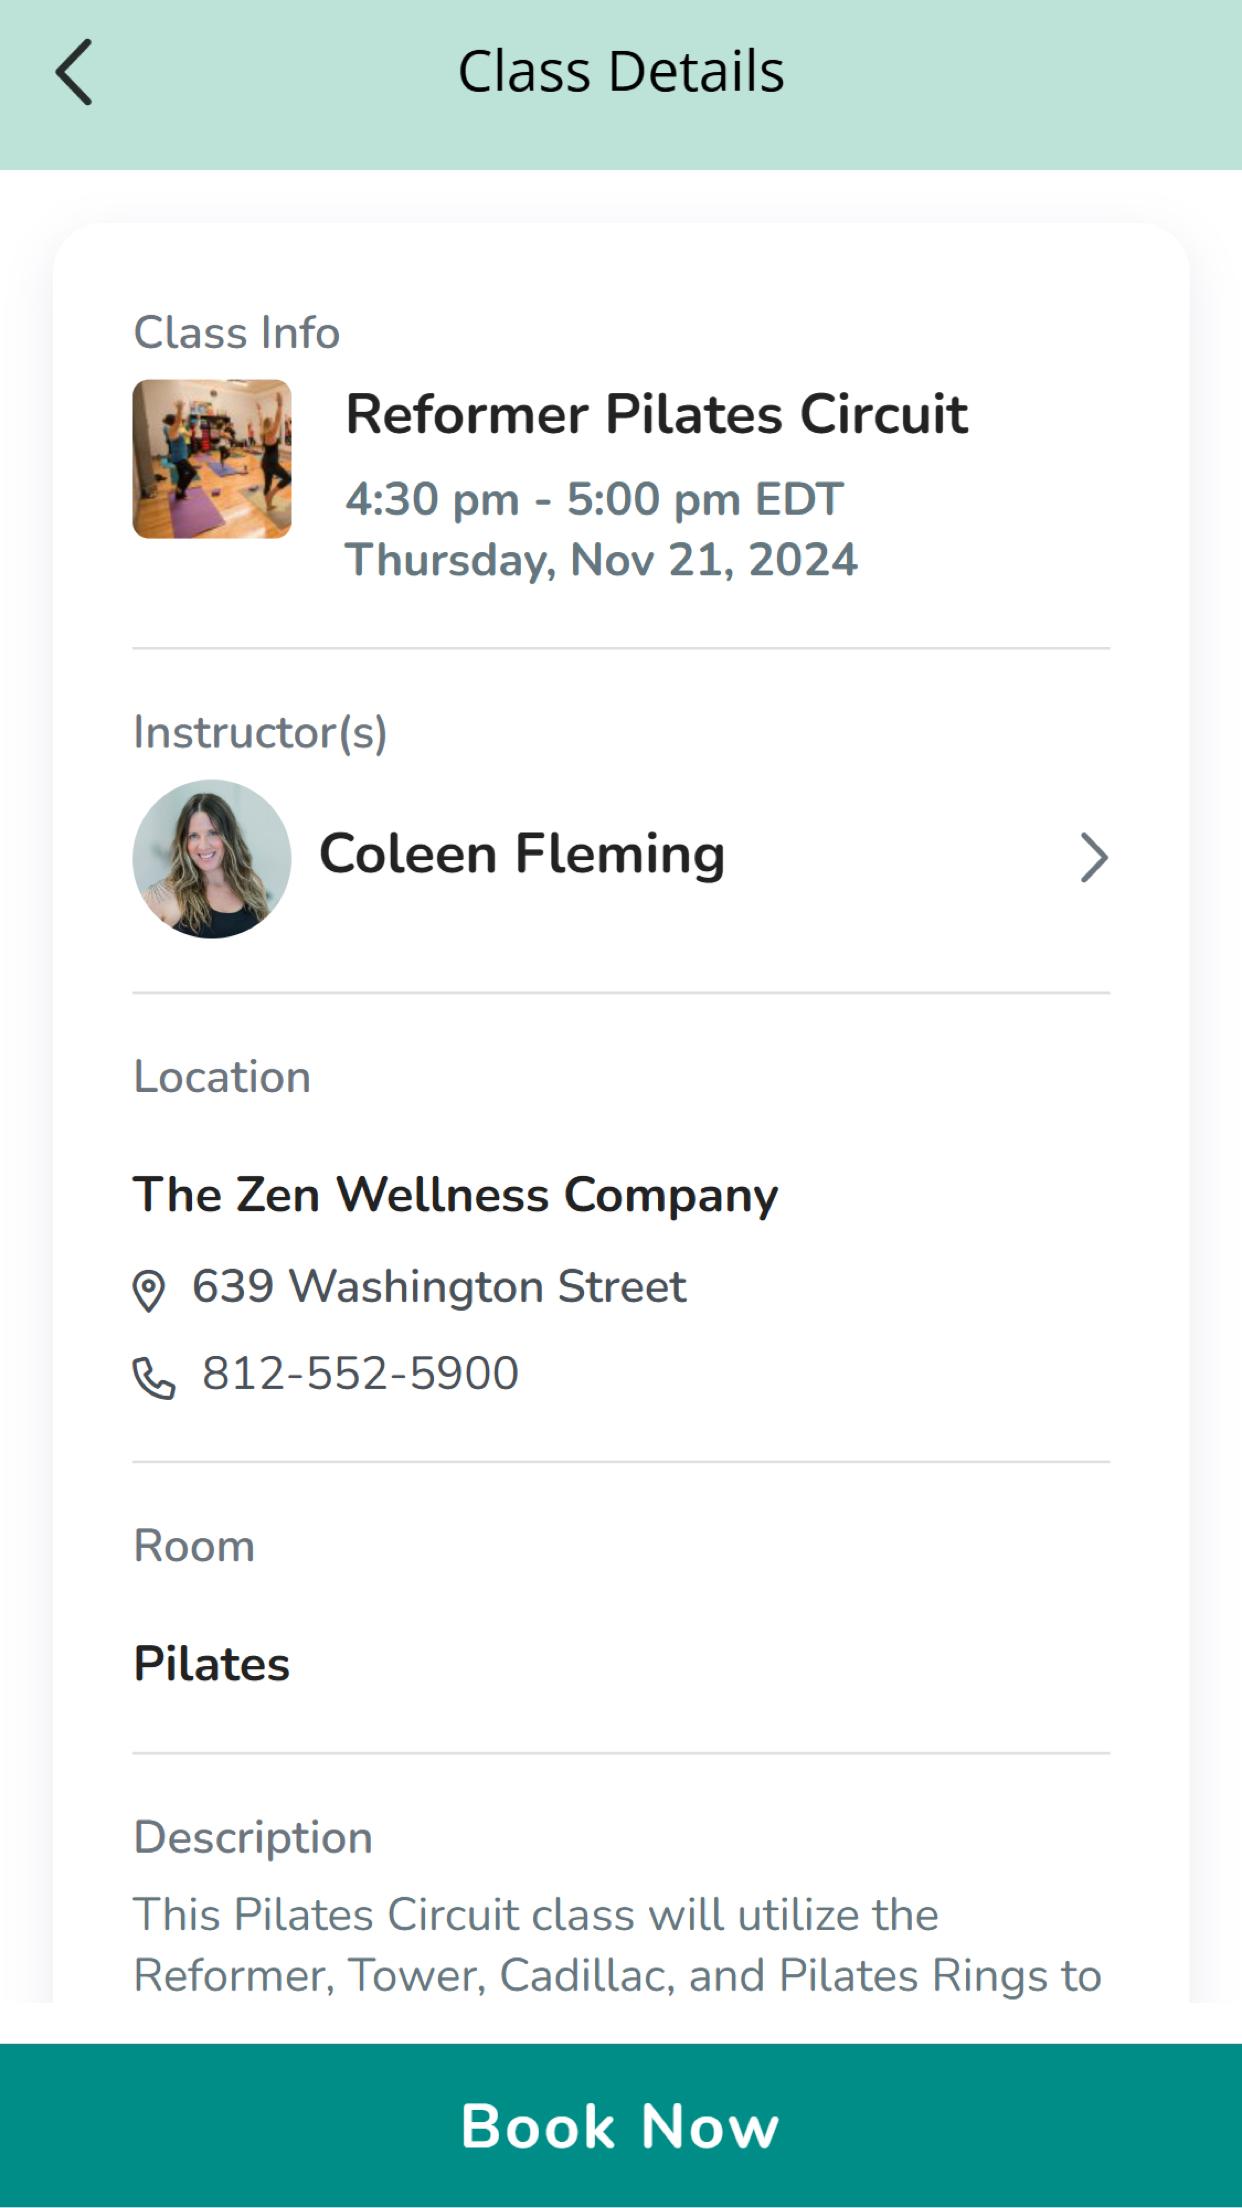Open the Reformer Pilates class thumbnail
The image size is (1242, 2208).
pos(212,459)
